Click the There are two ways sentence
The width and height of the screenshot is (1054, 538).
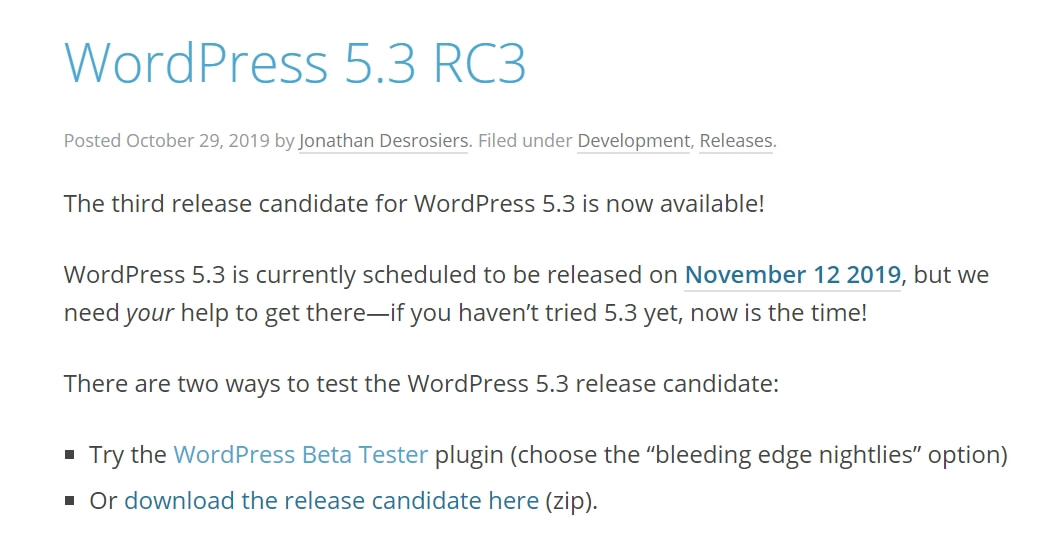(421, 383)
